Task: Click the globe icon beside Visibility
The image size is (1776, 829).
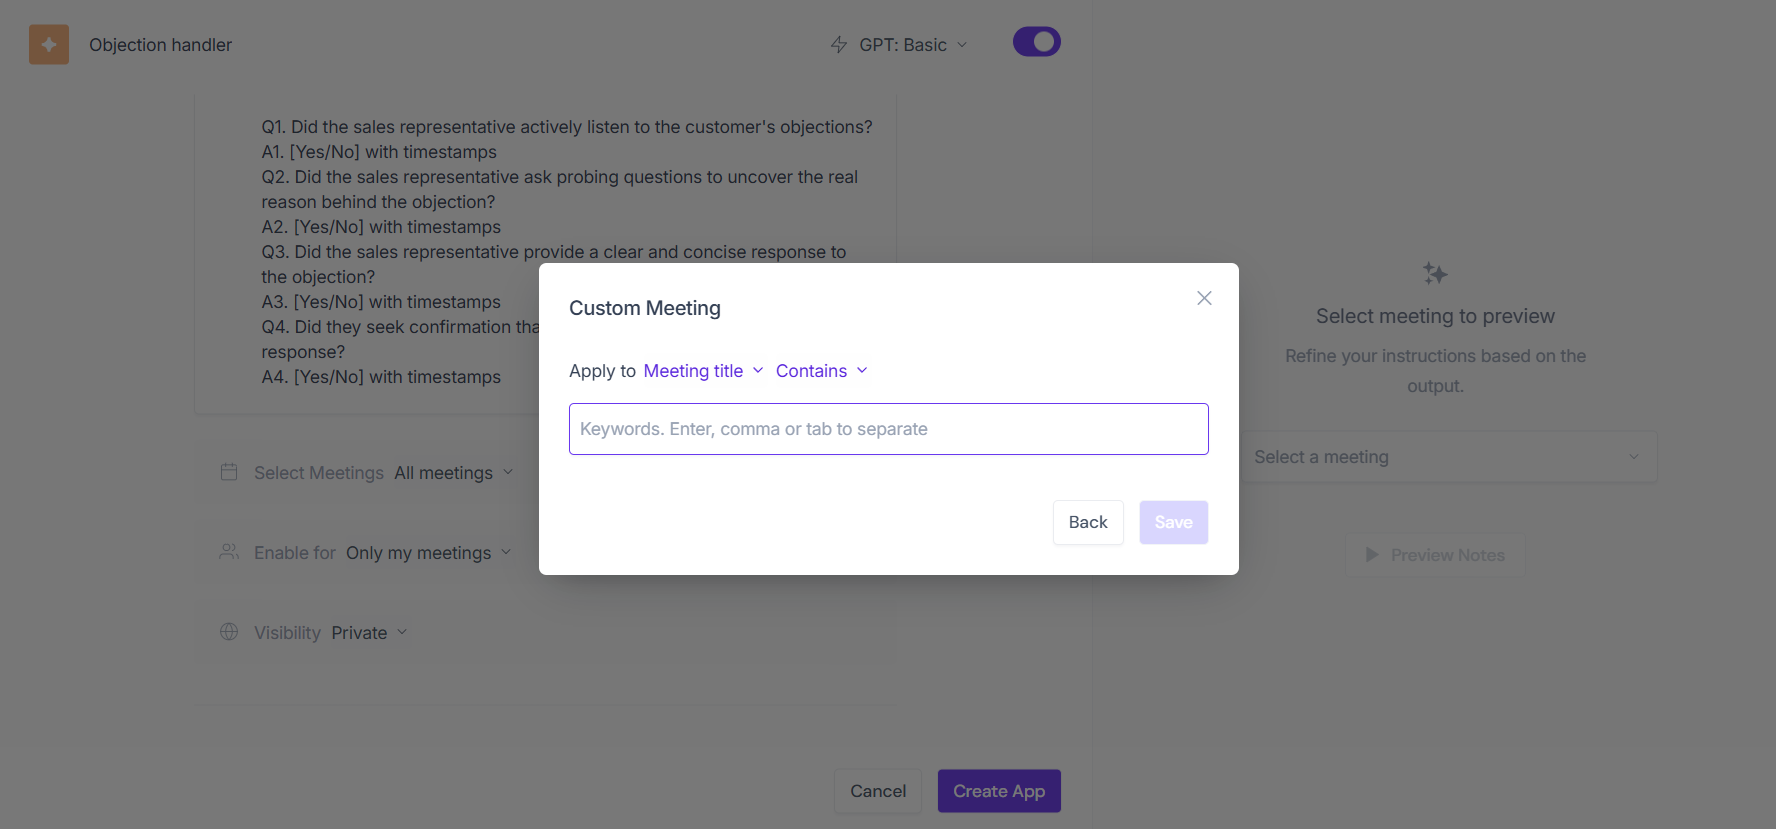Action: point(229,632)
